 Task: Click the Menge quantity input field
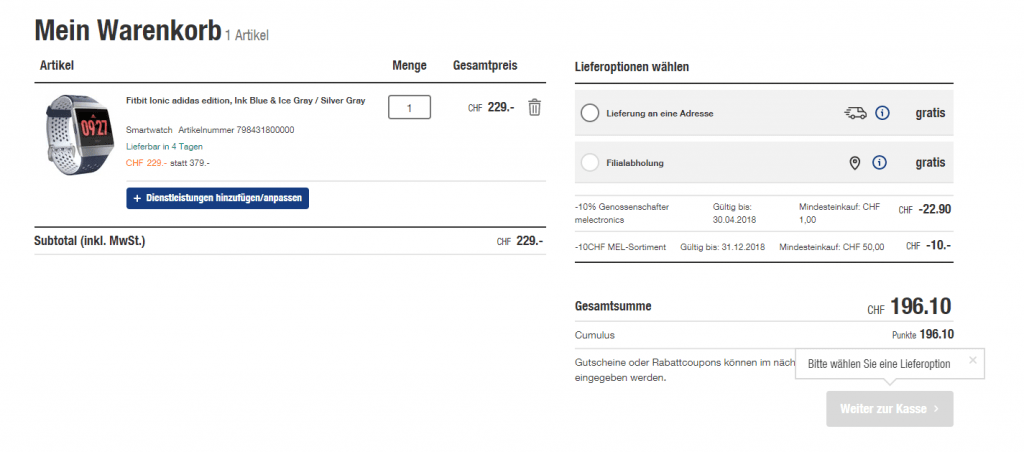(409, 107)
